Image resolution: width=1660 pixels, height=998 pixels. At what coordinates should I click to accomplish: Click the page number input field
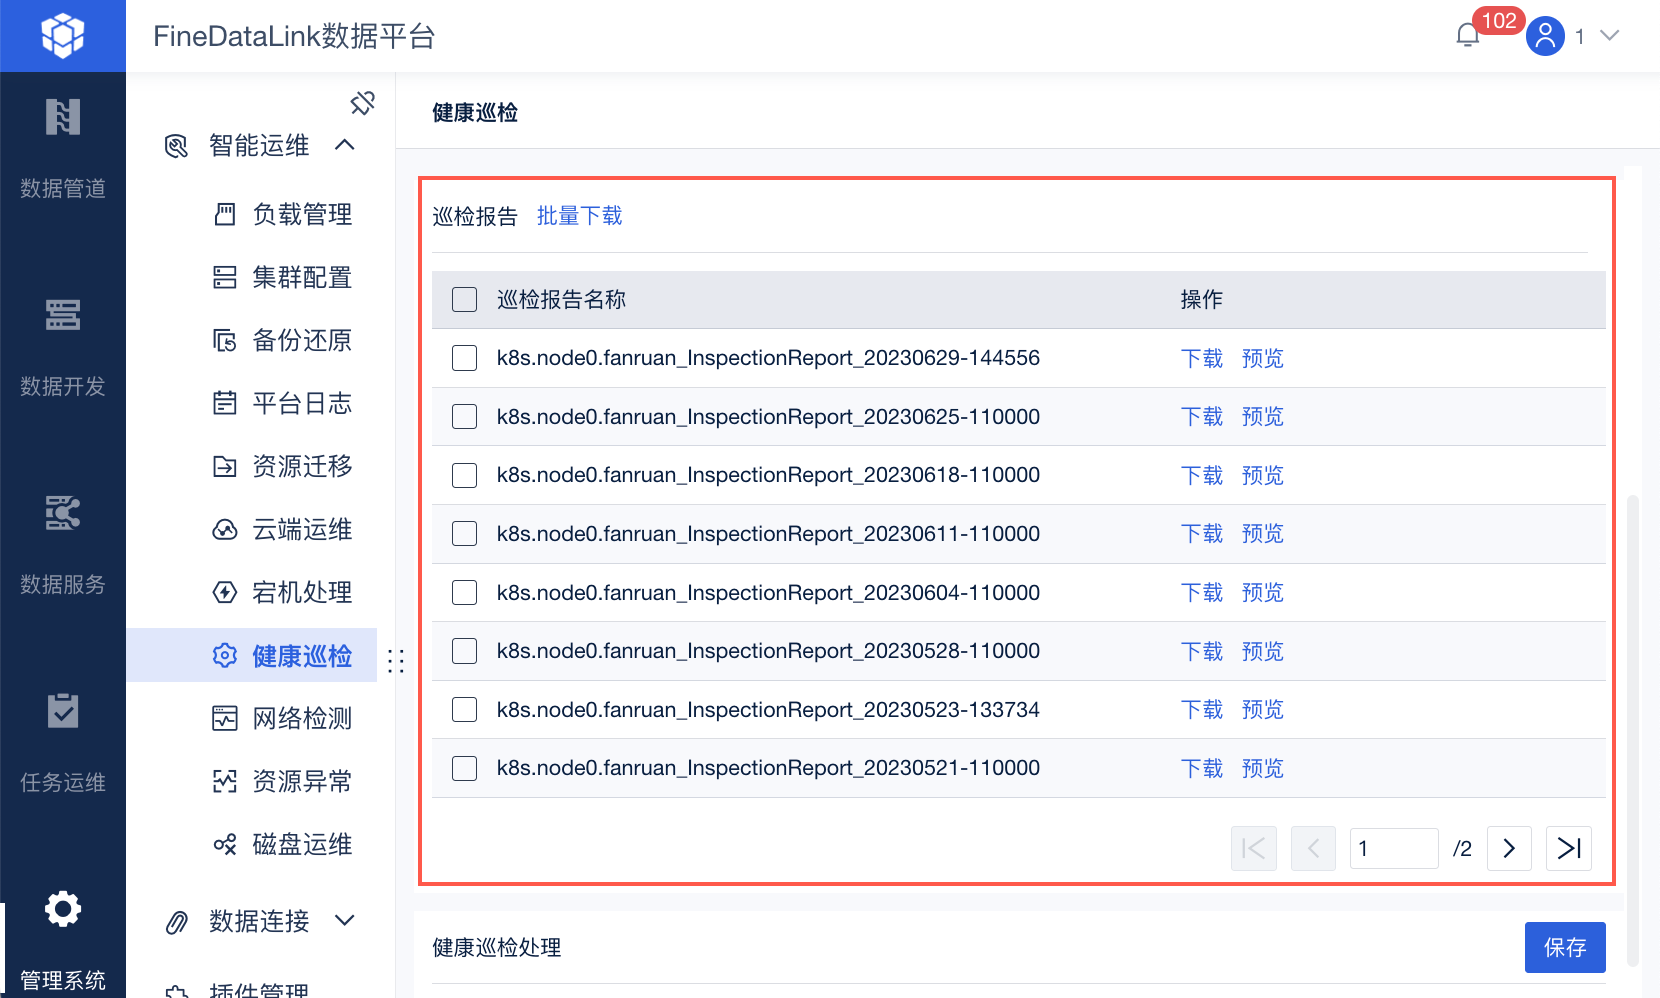tap(1394, 849)
